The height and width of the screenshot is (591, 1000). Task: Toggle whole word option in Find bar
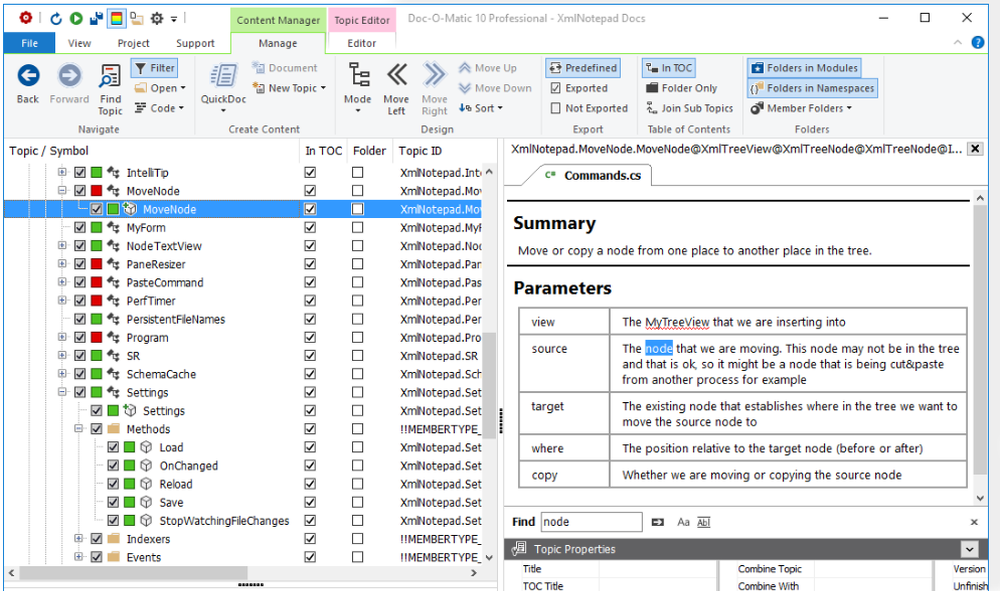(703, 522)
